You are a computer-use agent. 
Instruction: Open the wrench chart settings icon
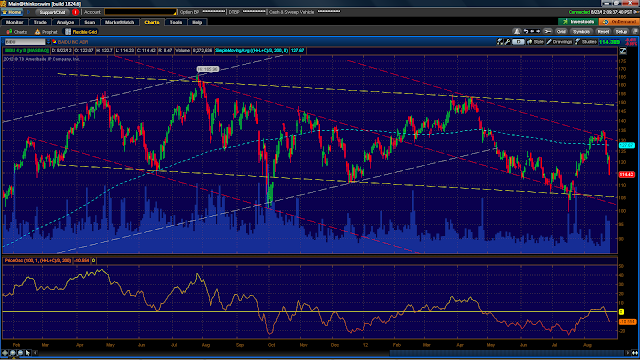tap(507, 42)
